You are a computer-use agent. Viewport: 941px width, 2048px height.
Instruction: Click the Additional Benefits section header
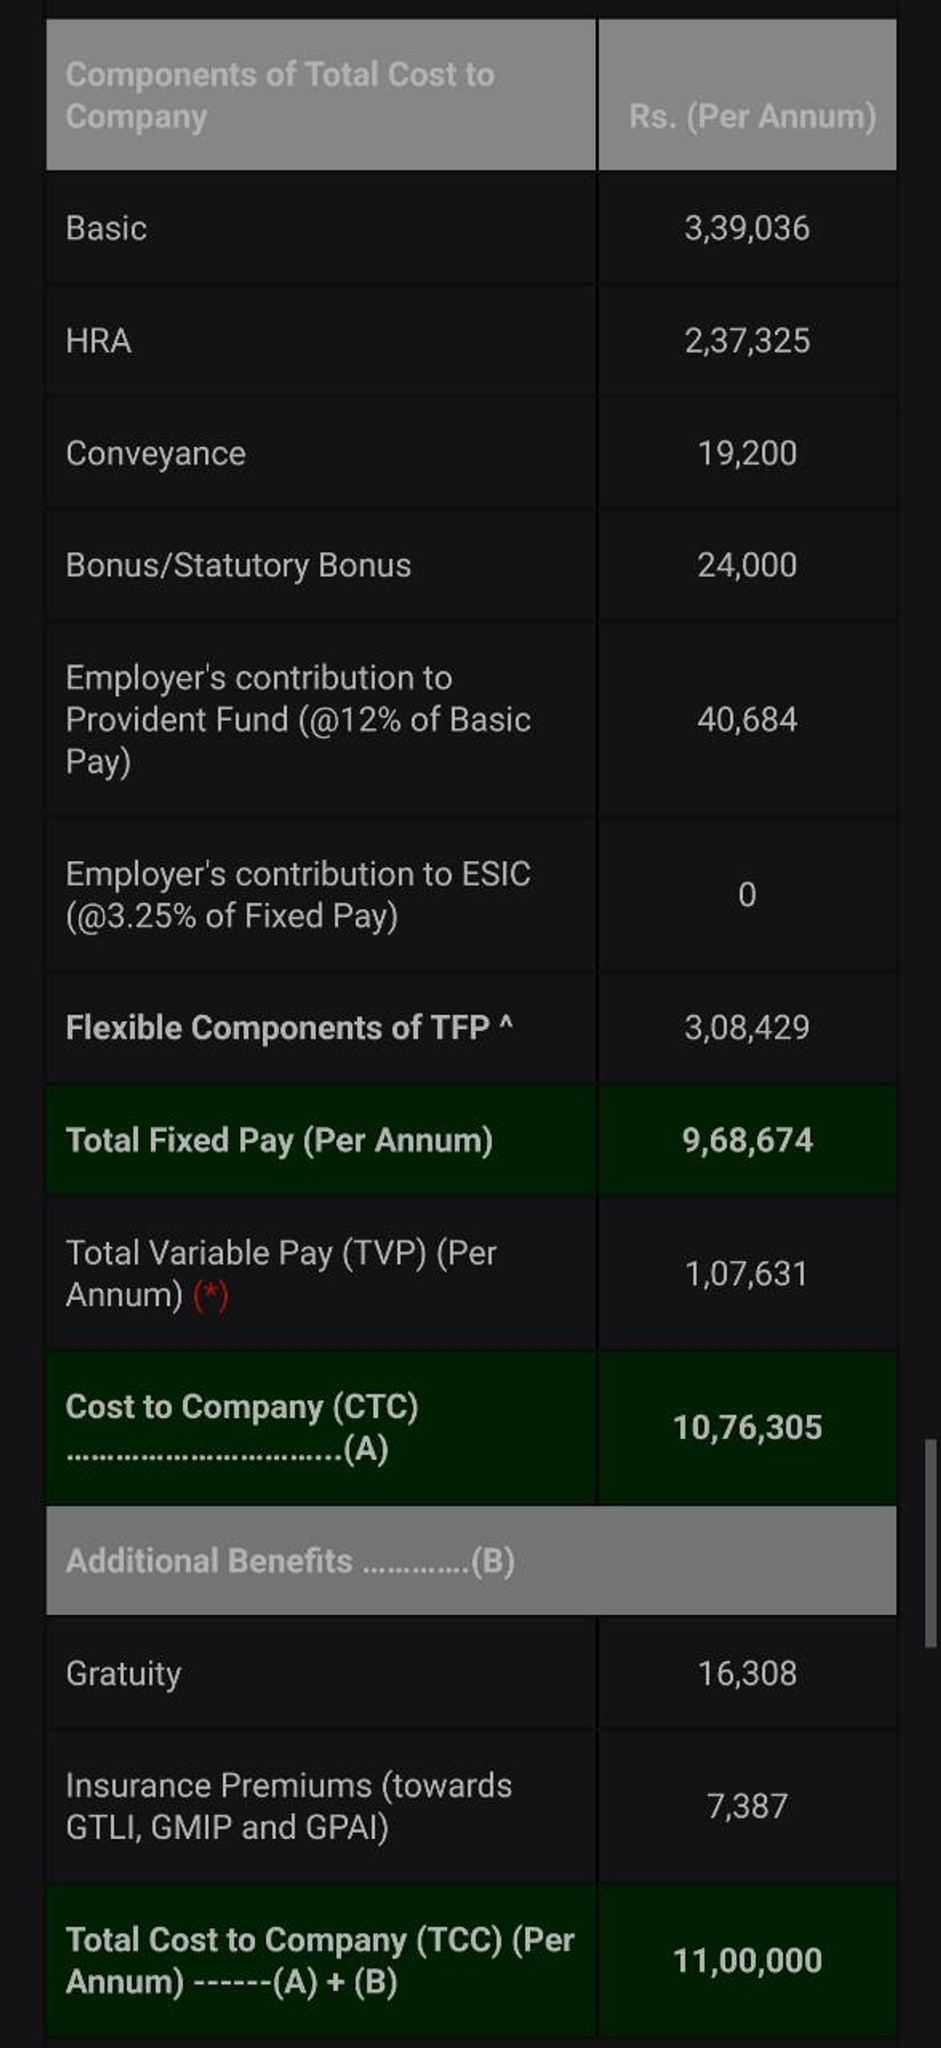[x=471, y=1561]
